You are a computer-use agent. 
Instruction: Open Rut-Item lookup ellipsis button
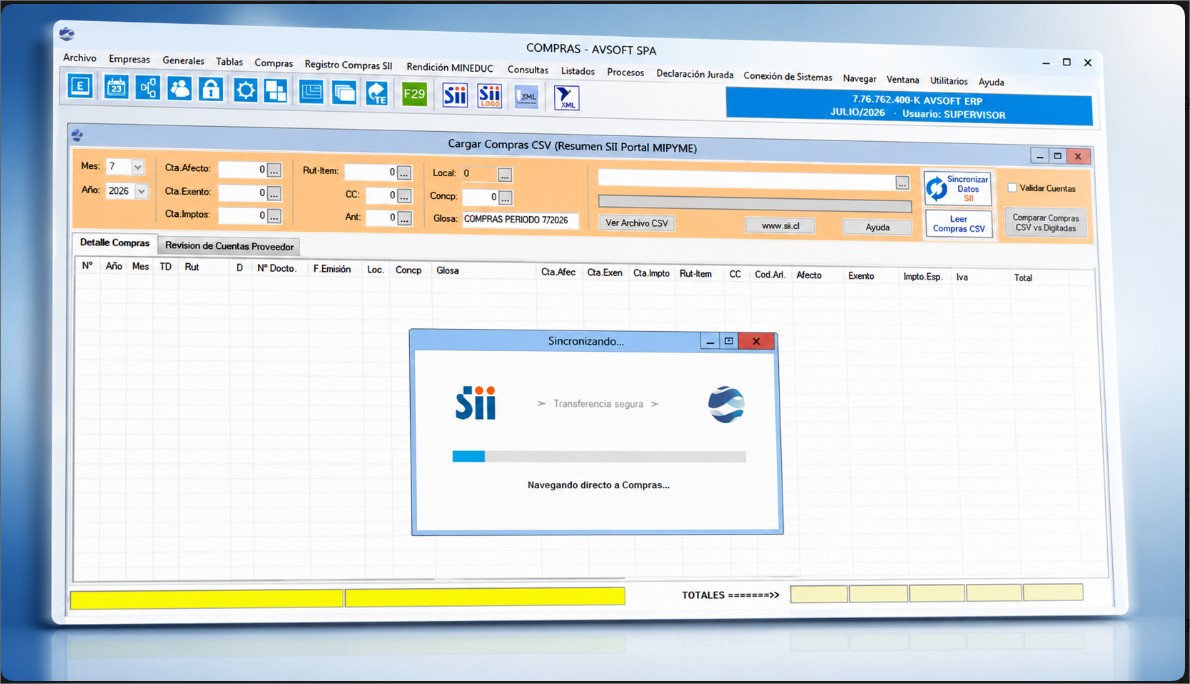tap(405, 173)
